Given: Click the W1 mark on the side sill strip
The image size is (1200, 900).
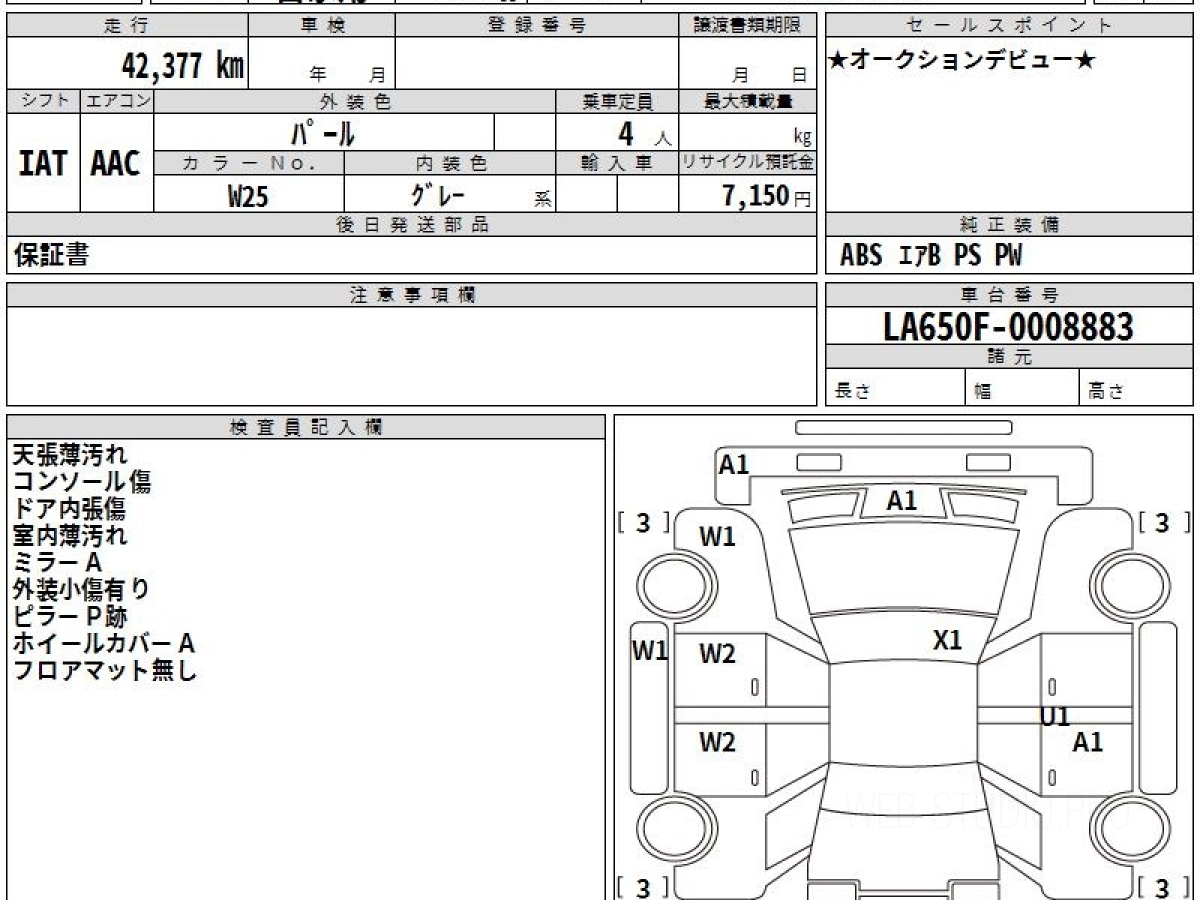Looking at the screenshot, I should pos(650,651).
